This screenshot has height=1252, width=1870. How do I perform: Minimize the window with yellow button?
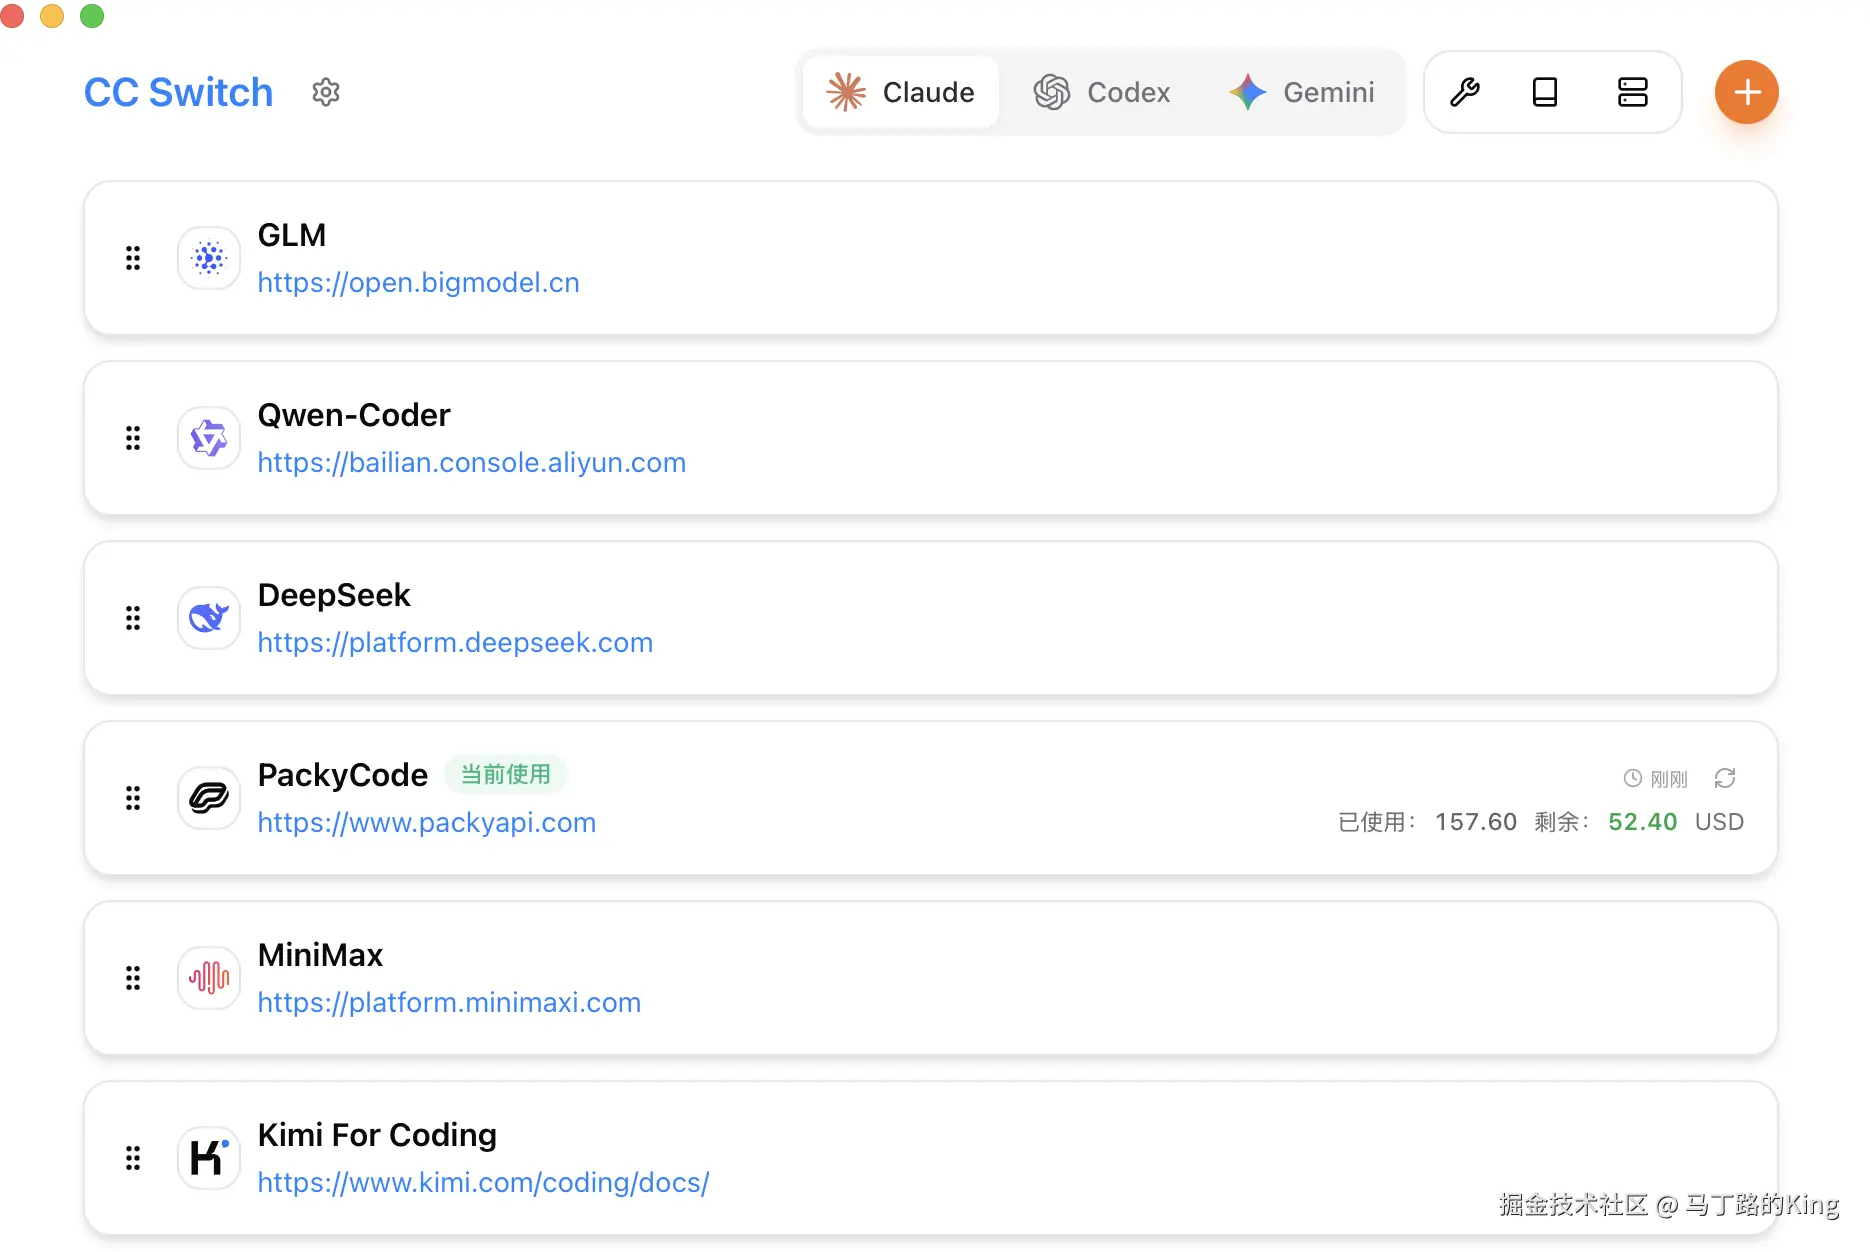(52, 15)
